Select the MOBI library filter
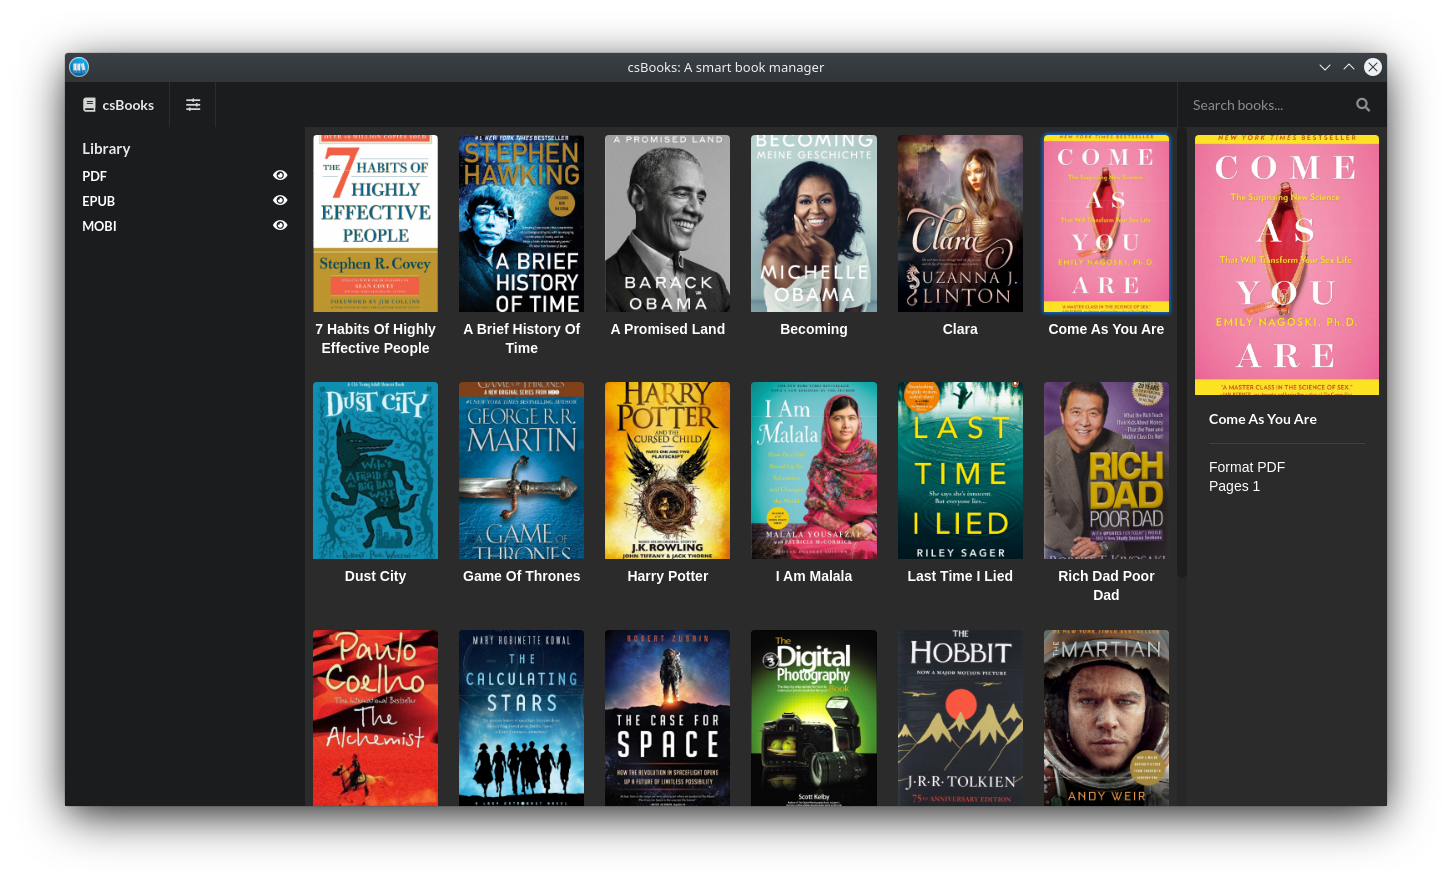Image resolution: width=1452 pixels, height=883 pixels. point(100,226)
